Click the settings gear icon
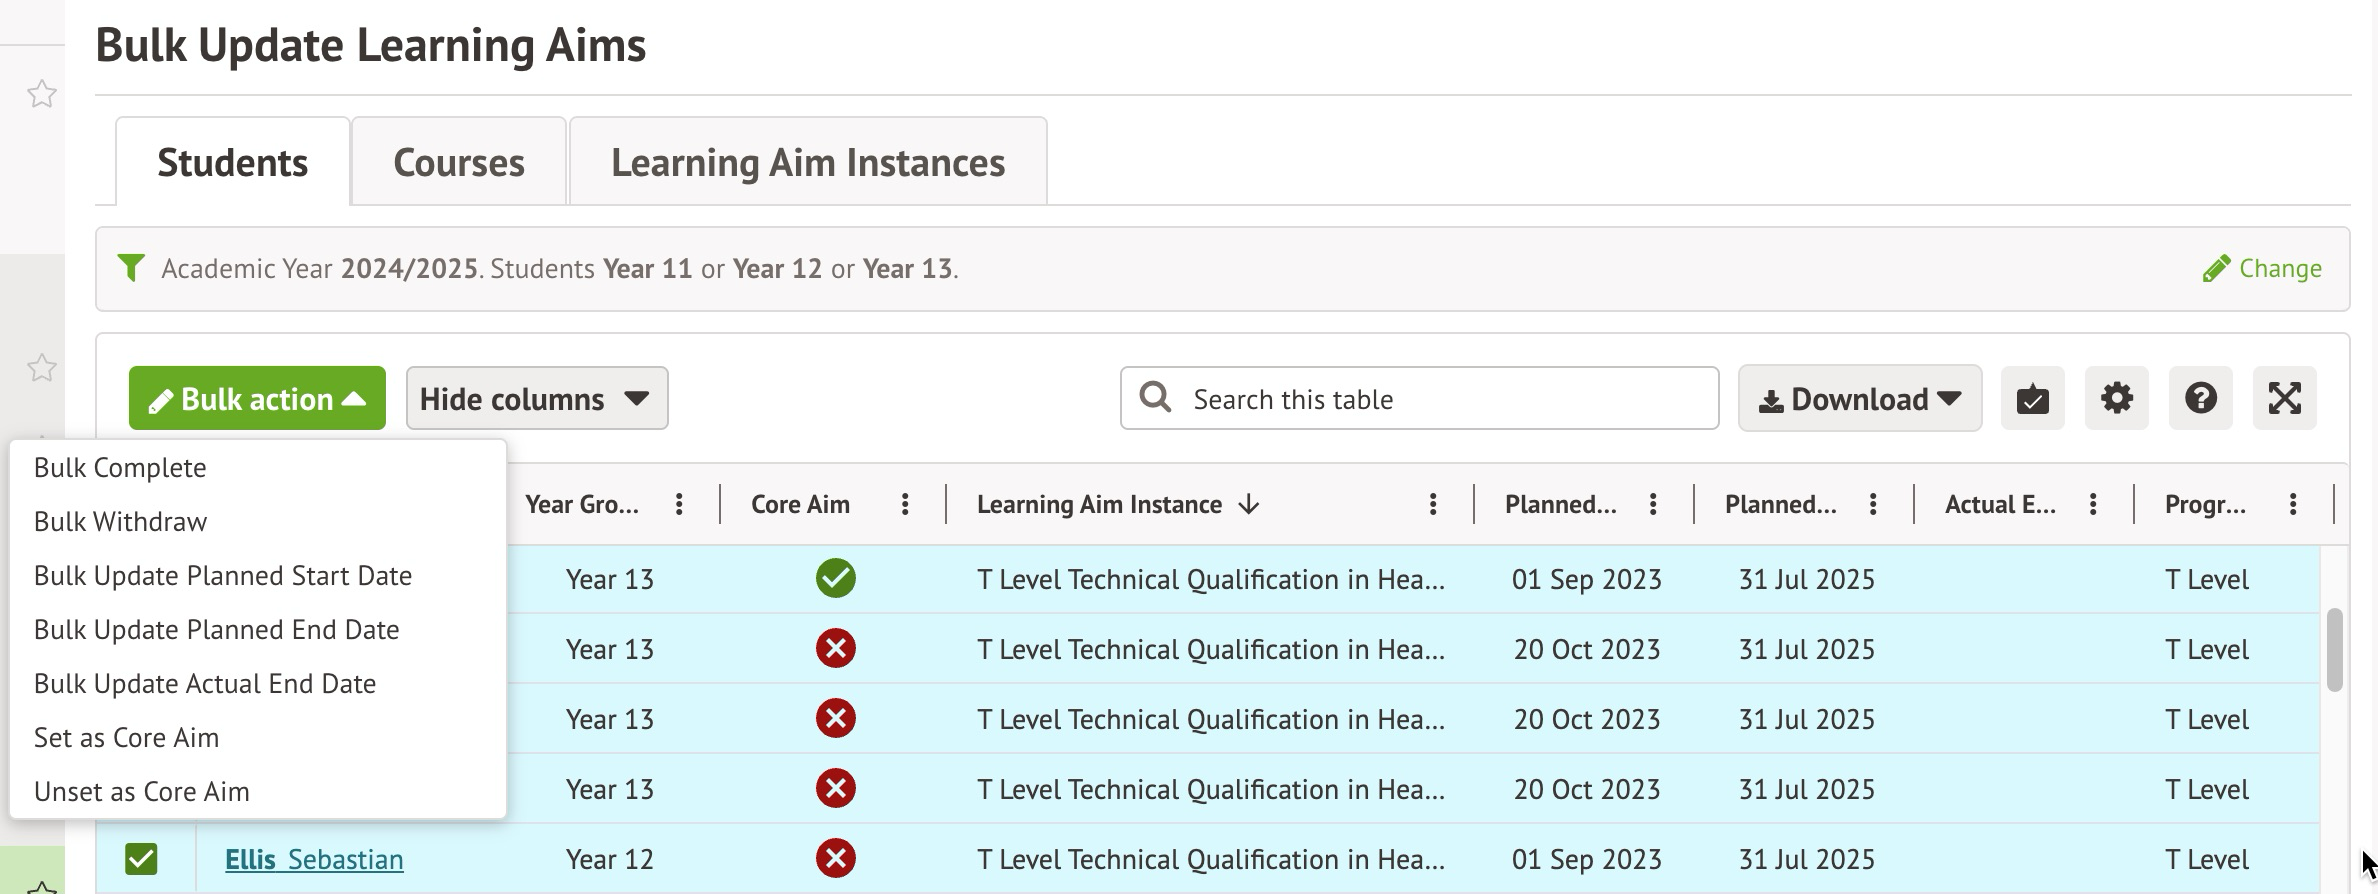Image resolution: width=2378 pixels, height=894 pixels. [x=2116, y=398]
